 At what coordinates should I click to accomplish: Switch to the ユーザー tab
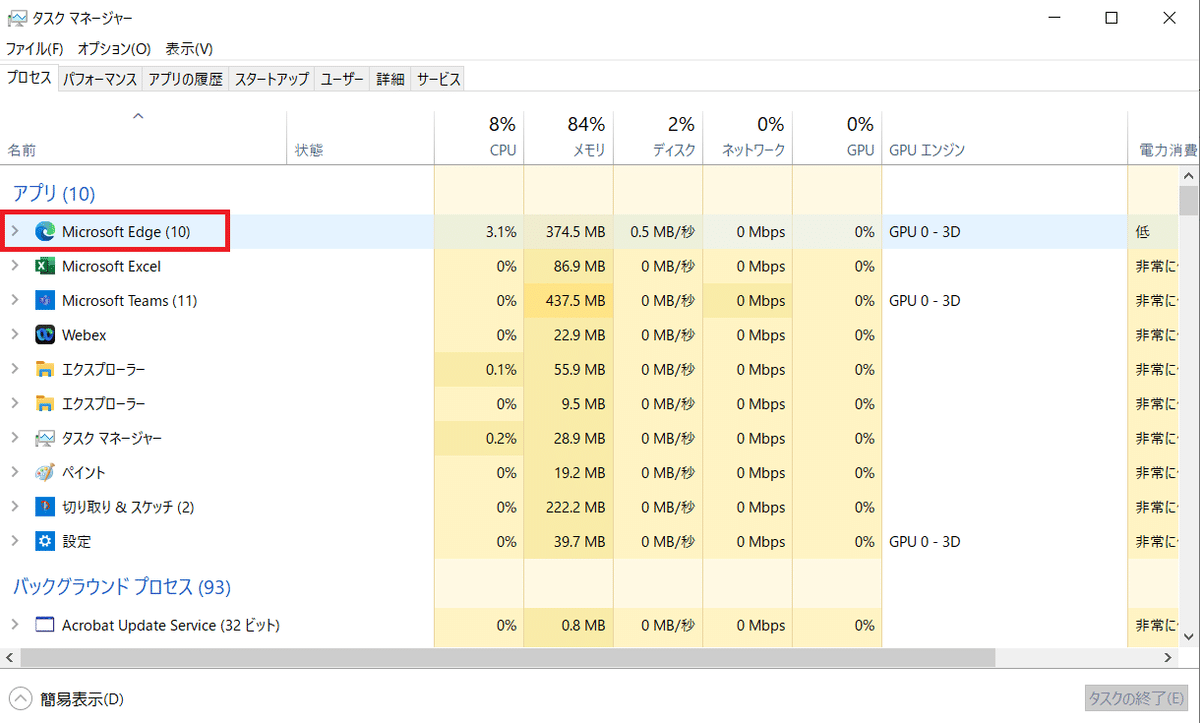[x=342, y=79]
